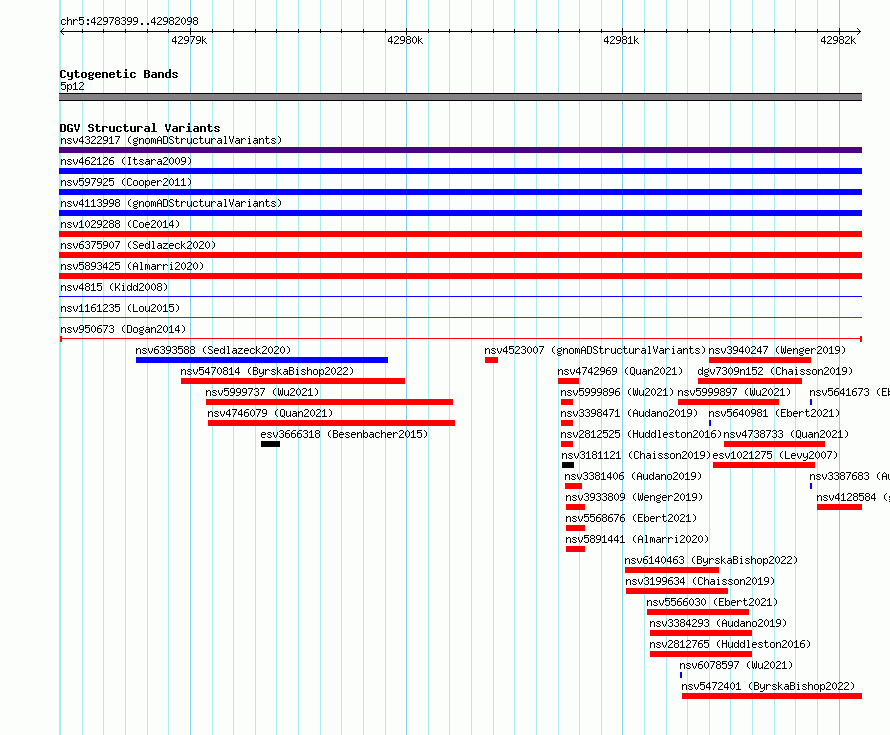The height and width of the screenshot is (735, 890).
Task: Select the nsv950673 (Dogan2014) label
Action: pyautogui.click(x=123, y=329)
